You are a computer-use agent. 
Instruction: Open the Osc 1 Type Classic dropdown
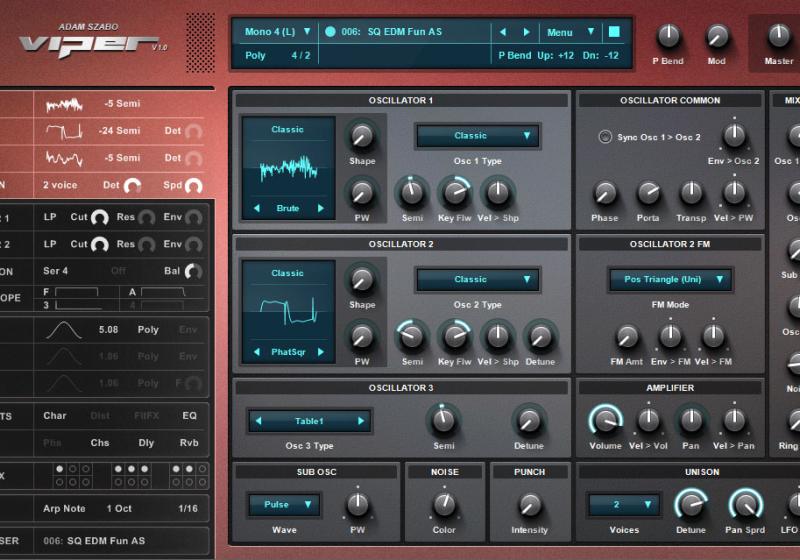coord(478,136)
